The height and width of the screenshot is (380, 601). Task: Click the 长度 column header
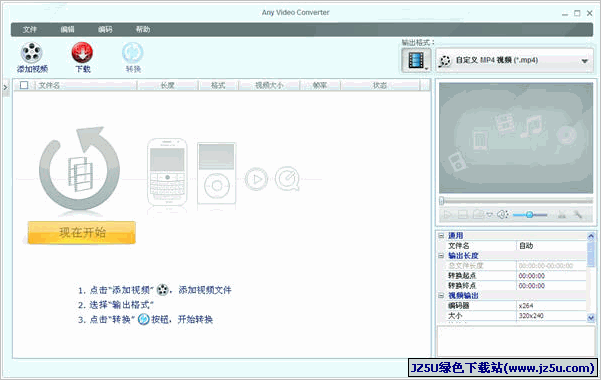167,85
